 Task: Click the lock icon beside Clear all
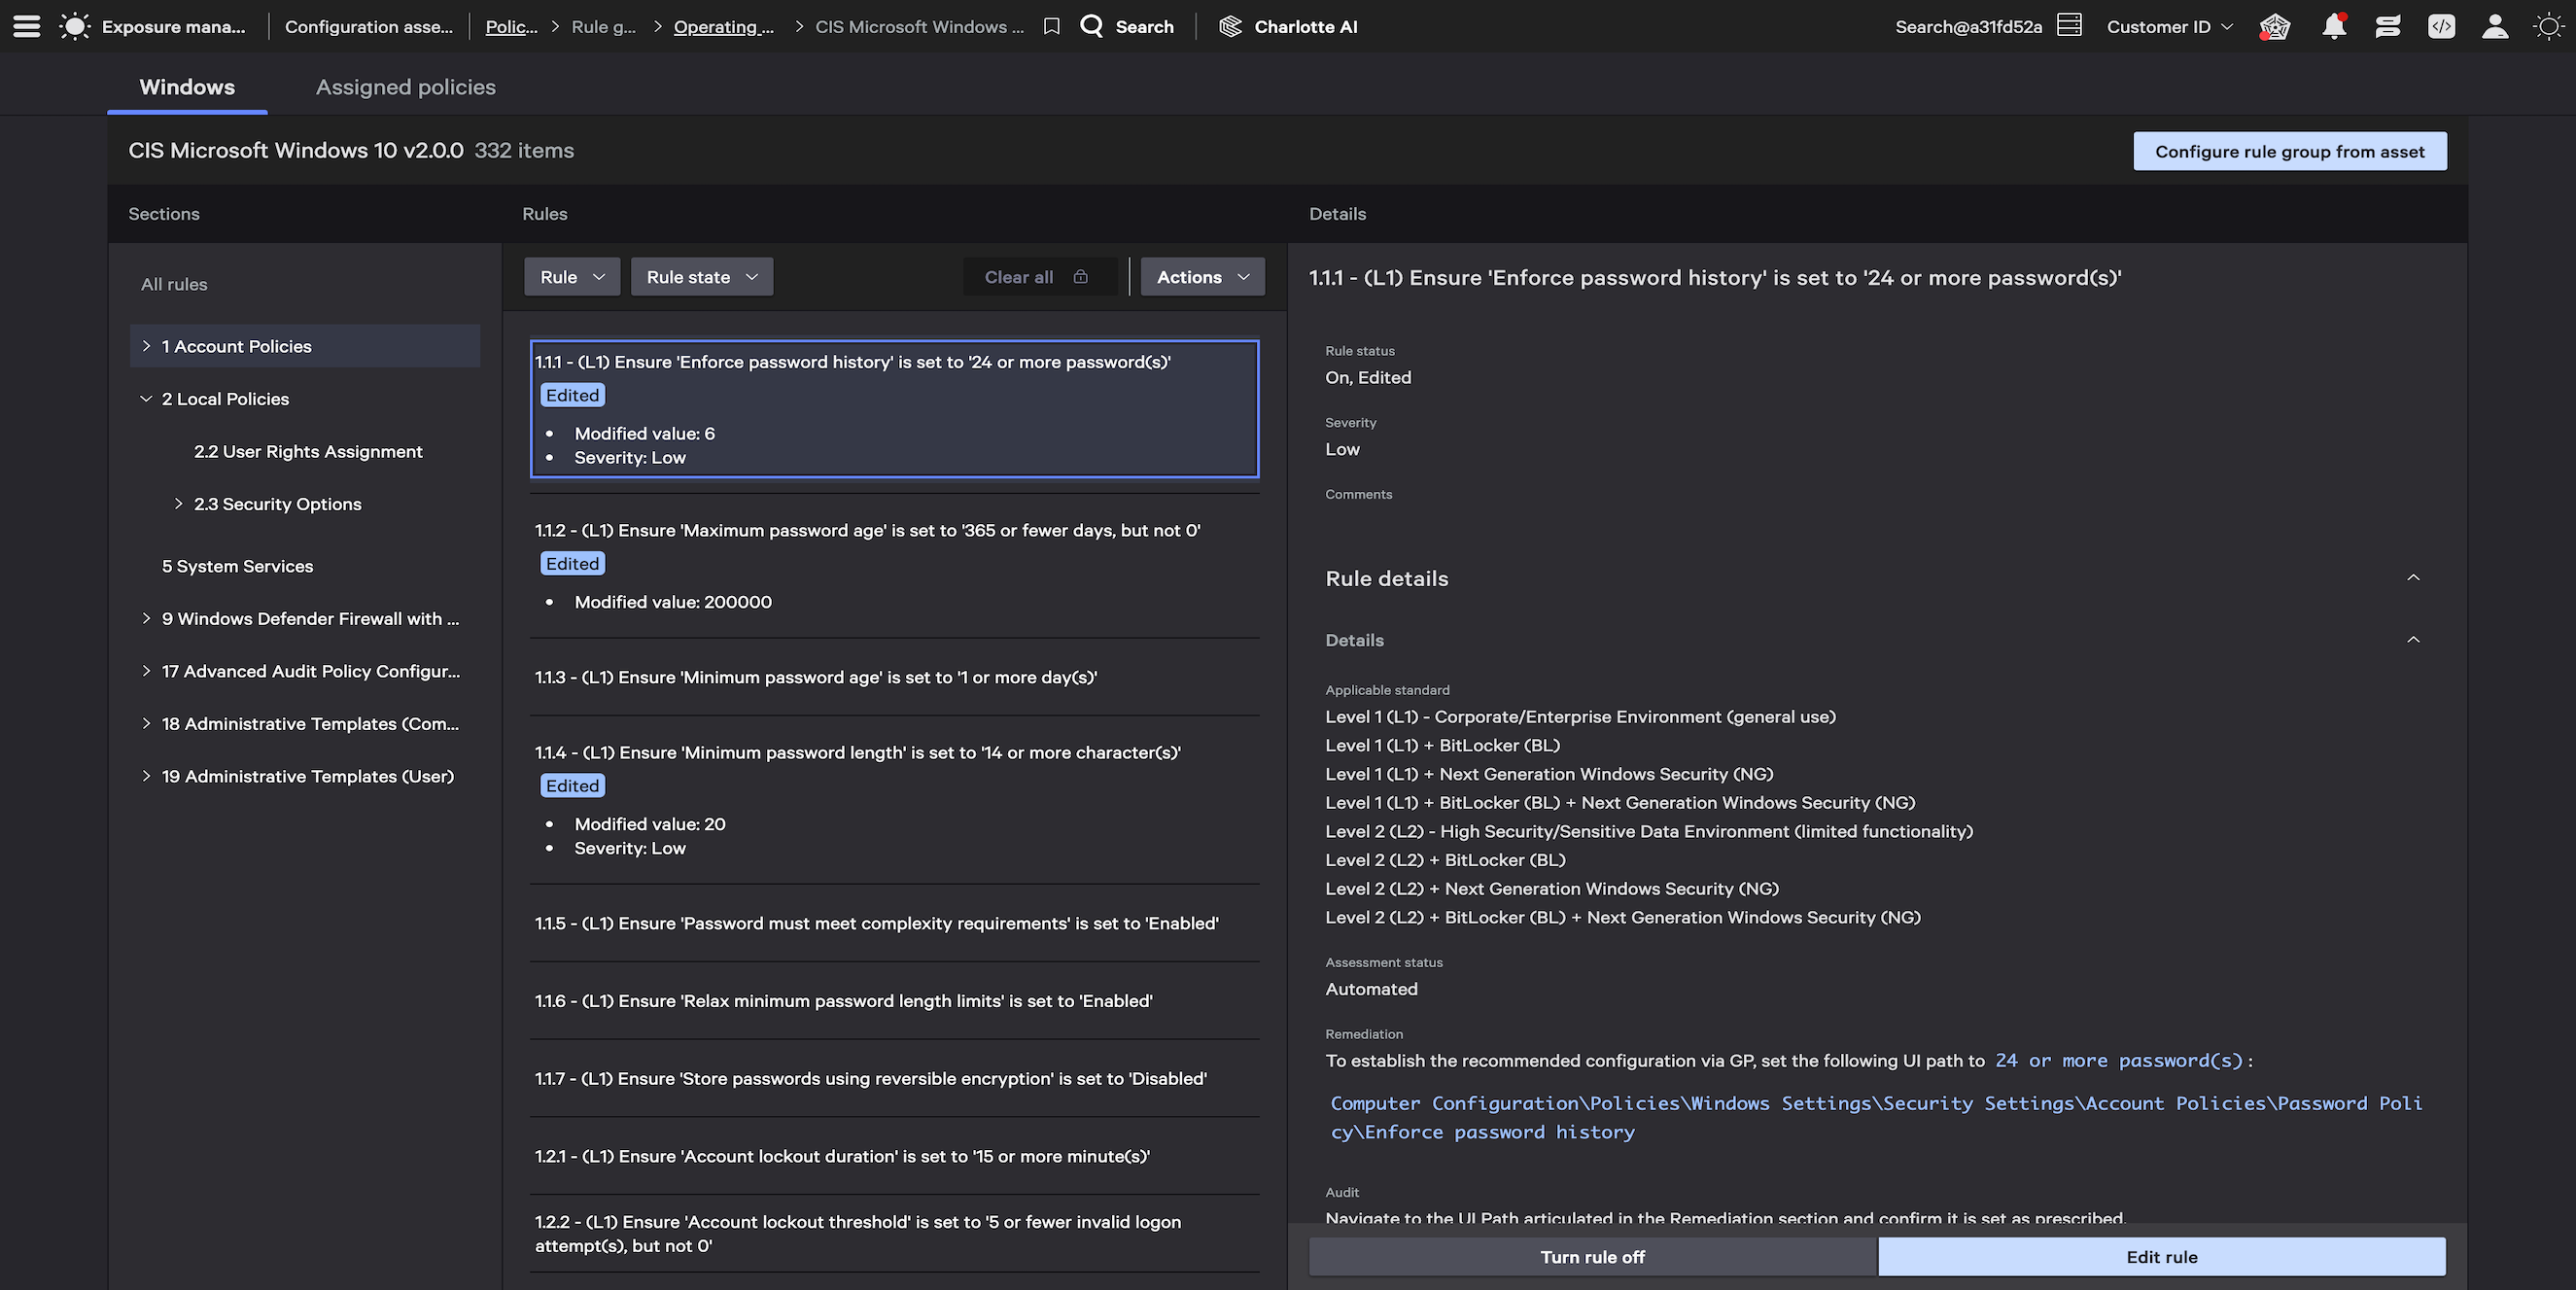1080,277
